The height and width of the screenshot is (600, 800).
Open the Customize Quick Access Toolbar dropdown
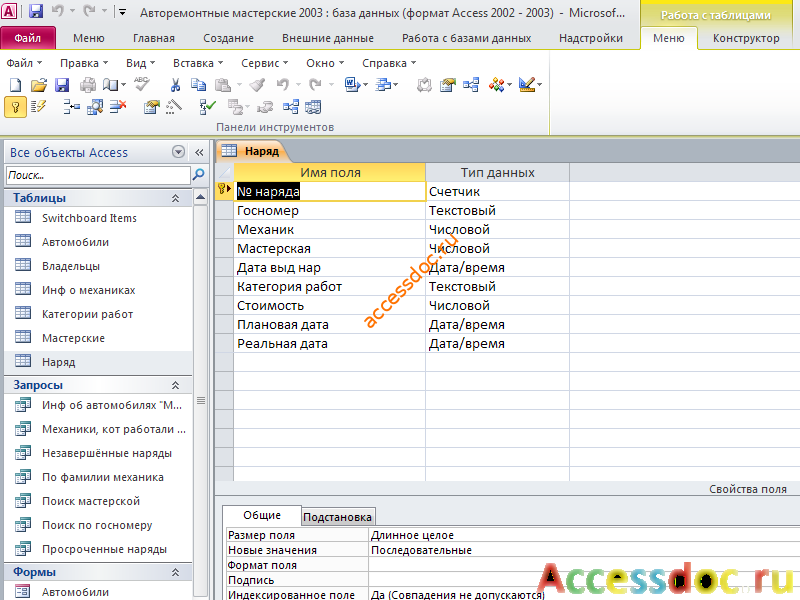pos(122,12)
